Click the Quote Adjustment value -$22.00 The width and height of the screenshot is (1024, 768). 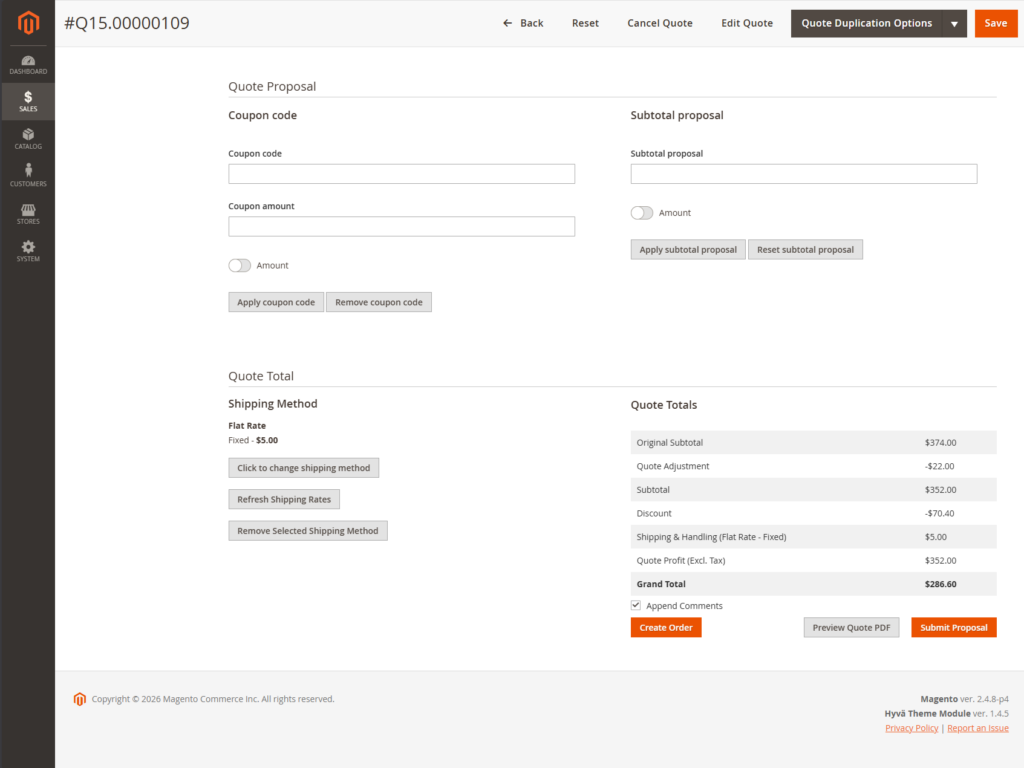click(x=939, y=466)
